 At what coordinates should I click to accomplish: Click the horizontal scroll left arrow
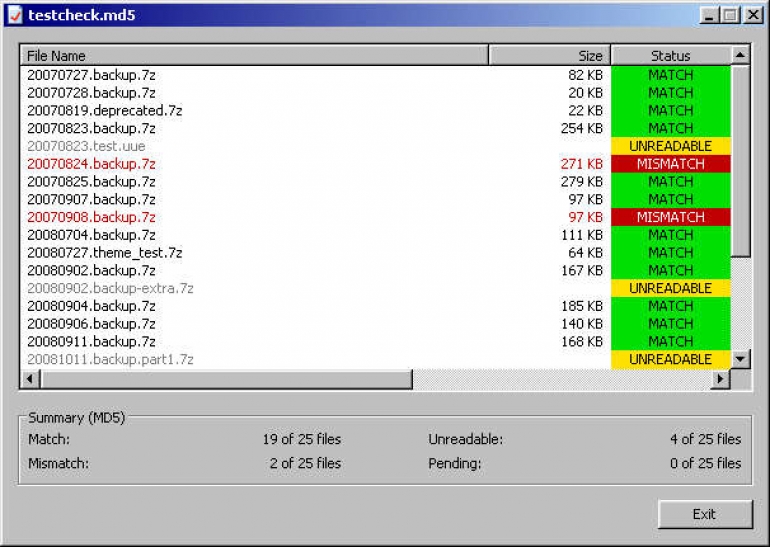[x=28, y=380]
